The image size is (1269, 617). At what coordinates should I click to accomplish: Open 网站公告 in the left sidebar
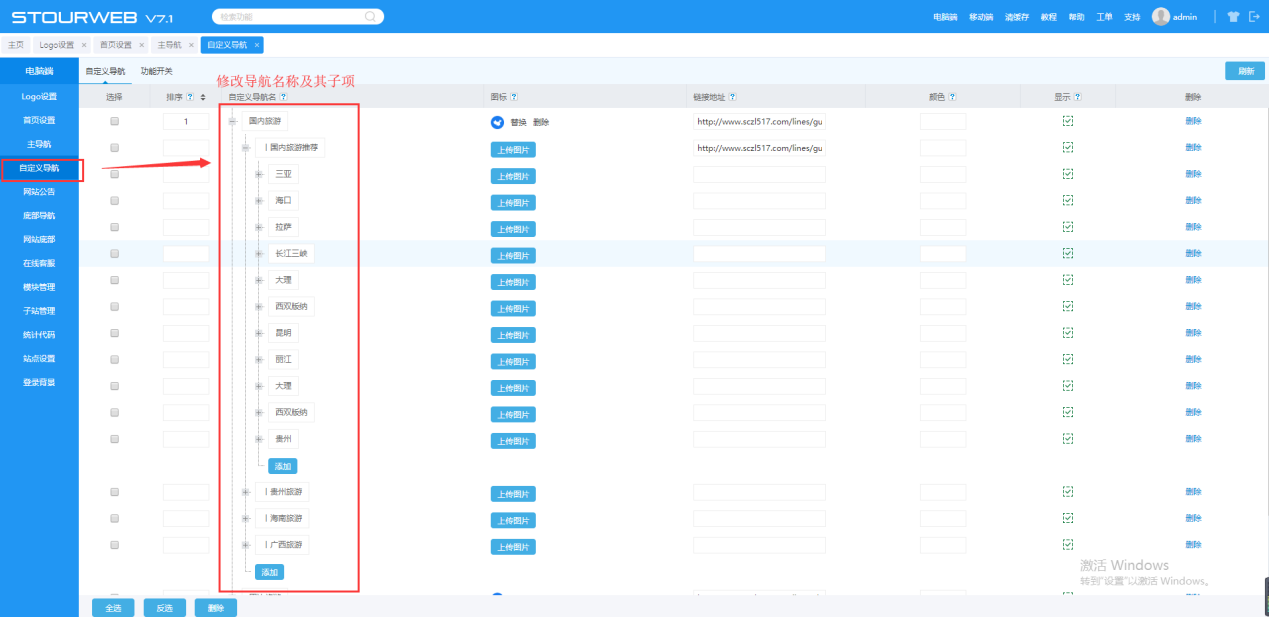click(x=39, y=191)
